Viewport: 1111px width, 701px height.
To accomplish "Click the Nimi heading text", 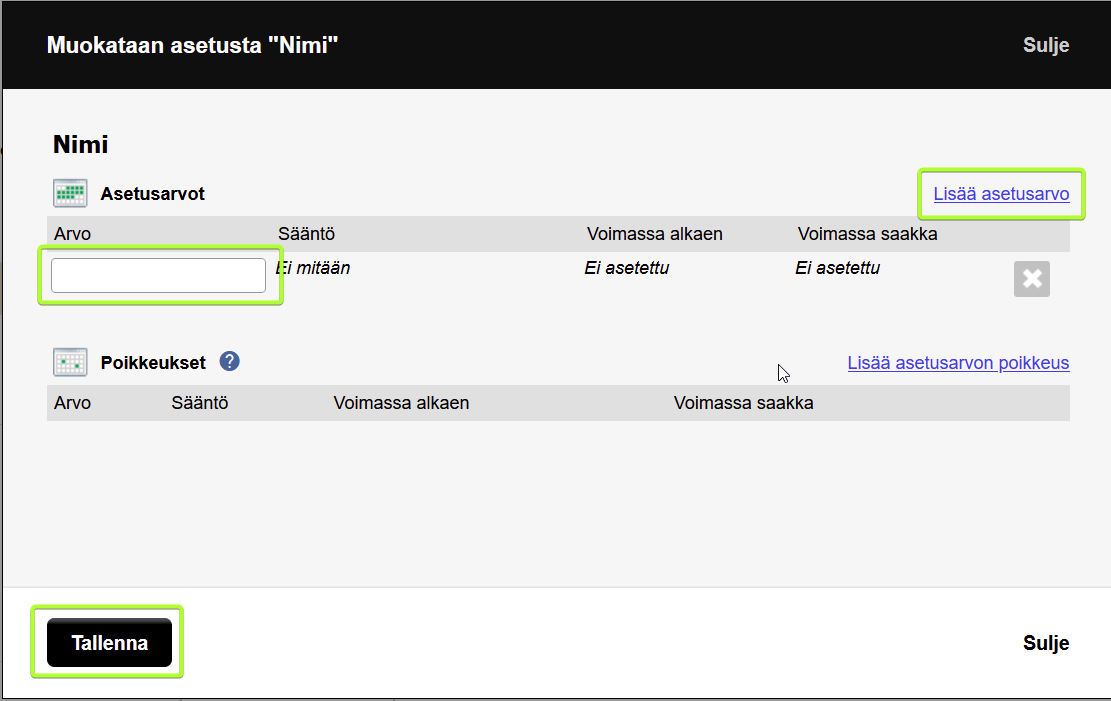I will (81, 144).
